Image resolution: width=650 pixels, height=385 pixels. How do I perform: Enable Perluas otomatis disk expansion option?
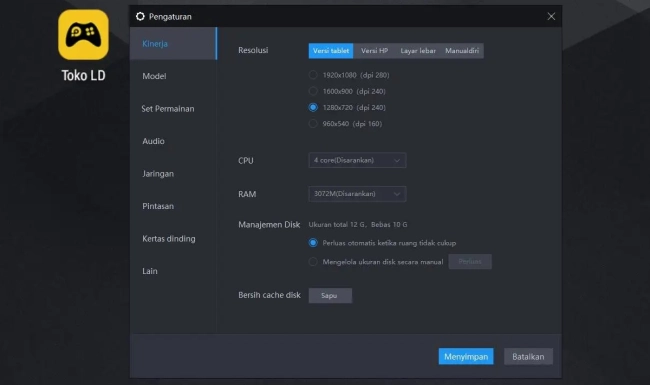(x=313, y=243)
